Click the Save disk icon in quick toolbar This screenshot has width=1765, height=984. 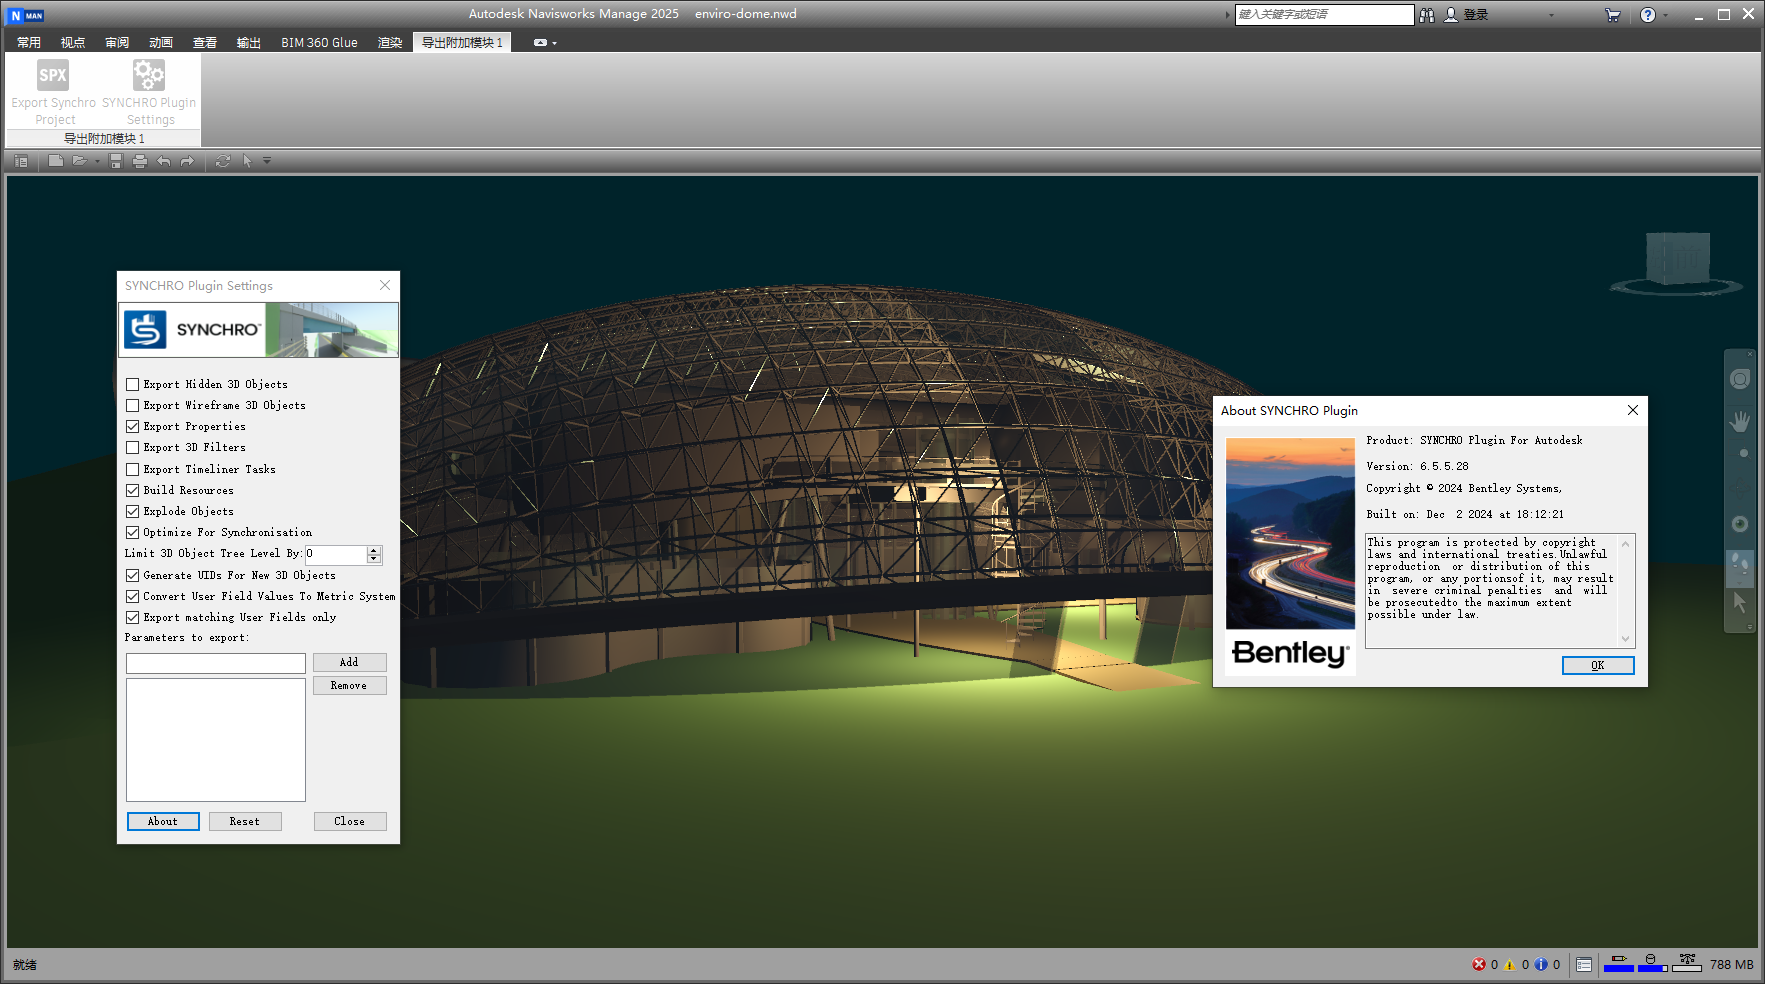(x=116, y=161)
